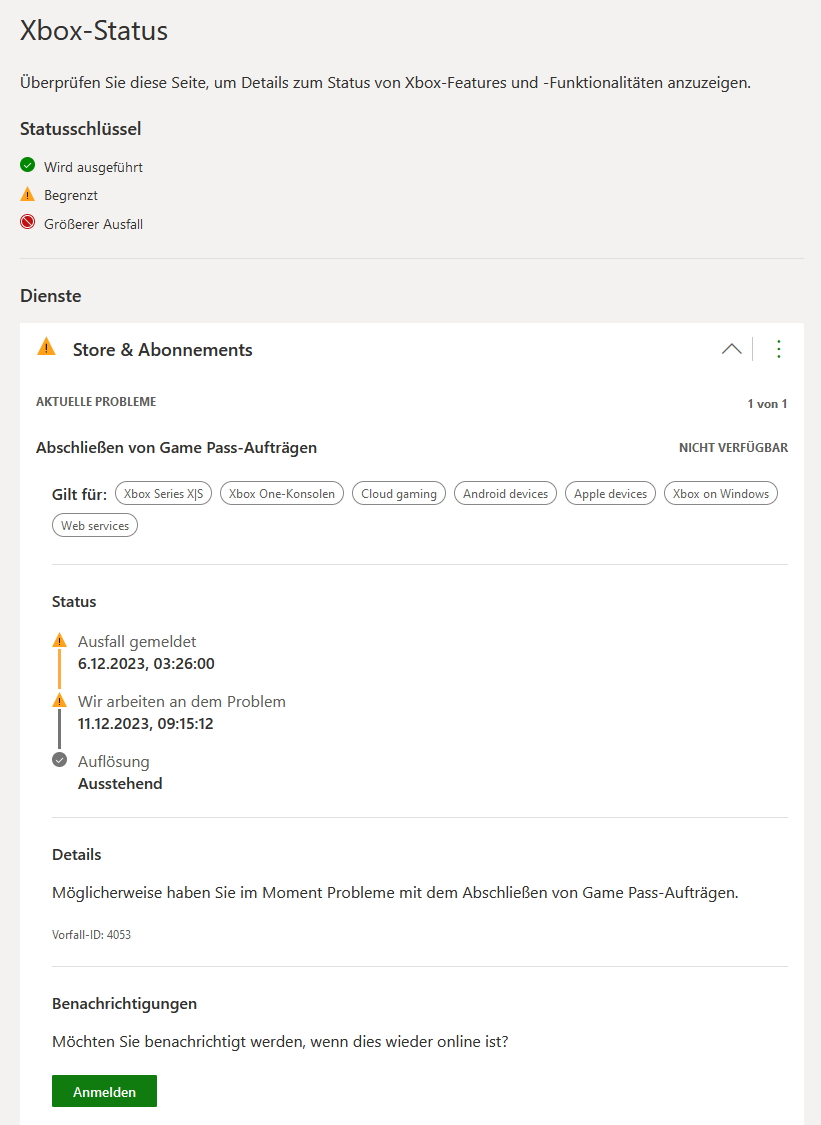Click the Möglicherweise haben Sie im Moment Probleme sentence

coord(395,893)
